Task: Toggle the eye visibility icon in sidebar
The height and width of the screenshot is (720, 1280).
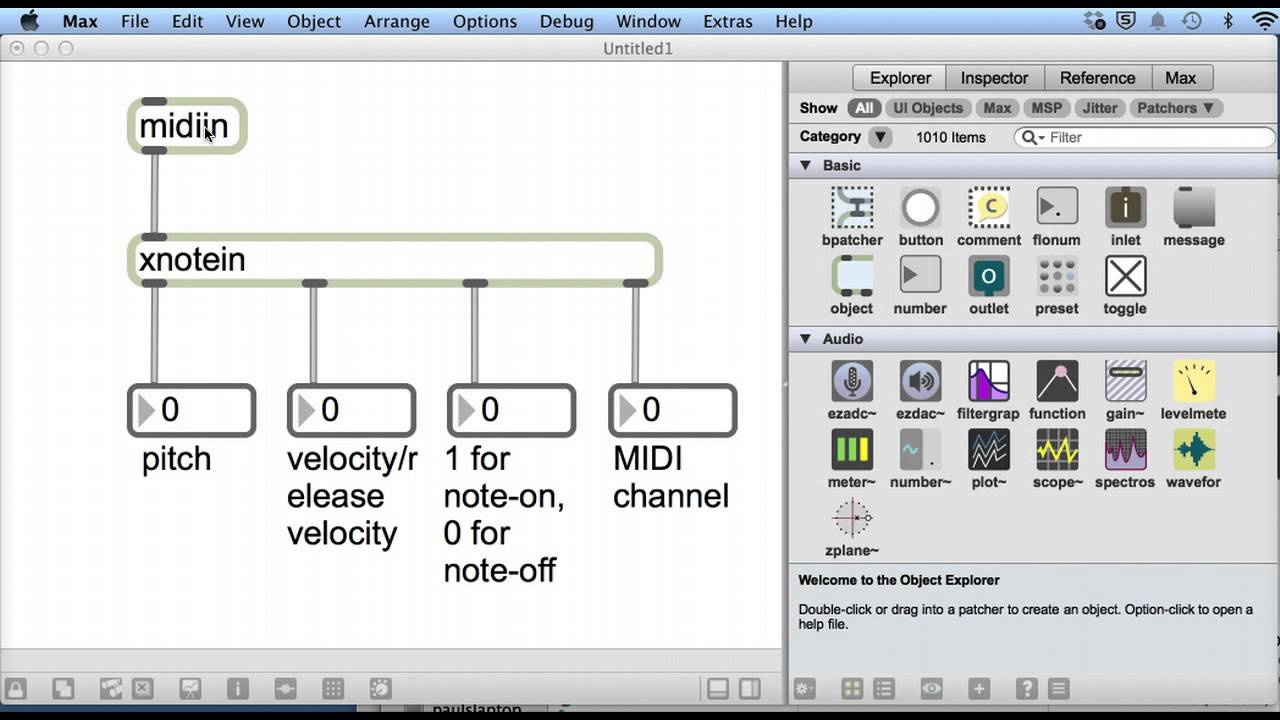Action: (x=932, y=688)
